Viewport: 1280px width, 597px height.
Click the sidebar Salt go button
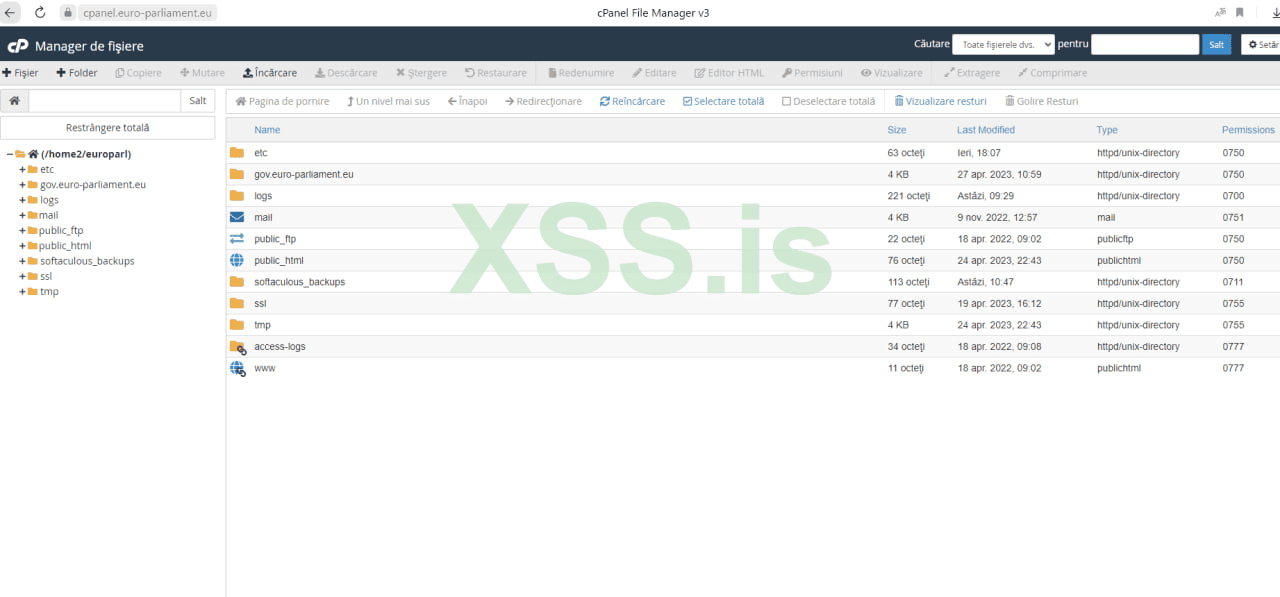pyautogui.click(x=198, y=101)
